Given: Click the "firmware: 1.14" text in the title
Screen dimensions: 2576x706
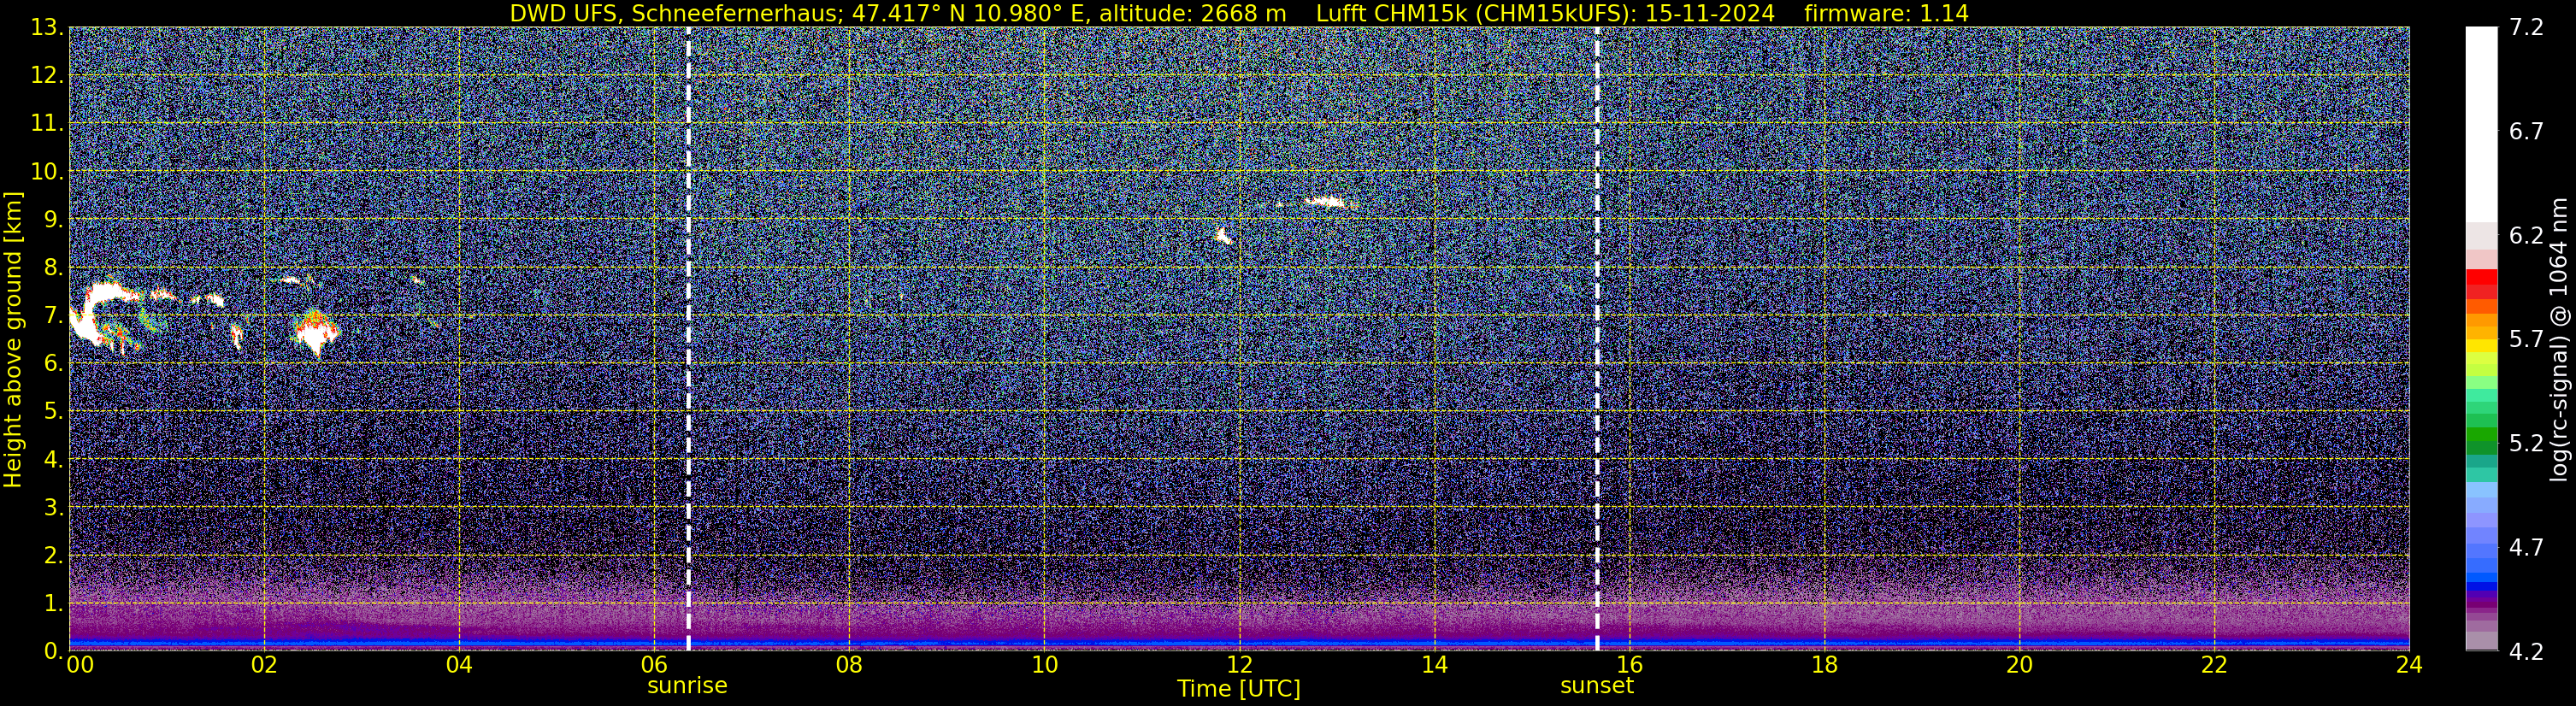Looking at the screenshot, I should [x=1886, y=13].
